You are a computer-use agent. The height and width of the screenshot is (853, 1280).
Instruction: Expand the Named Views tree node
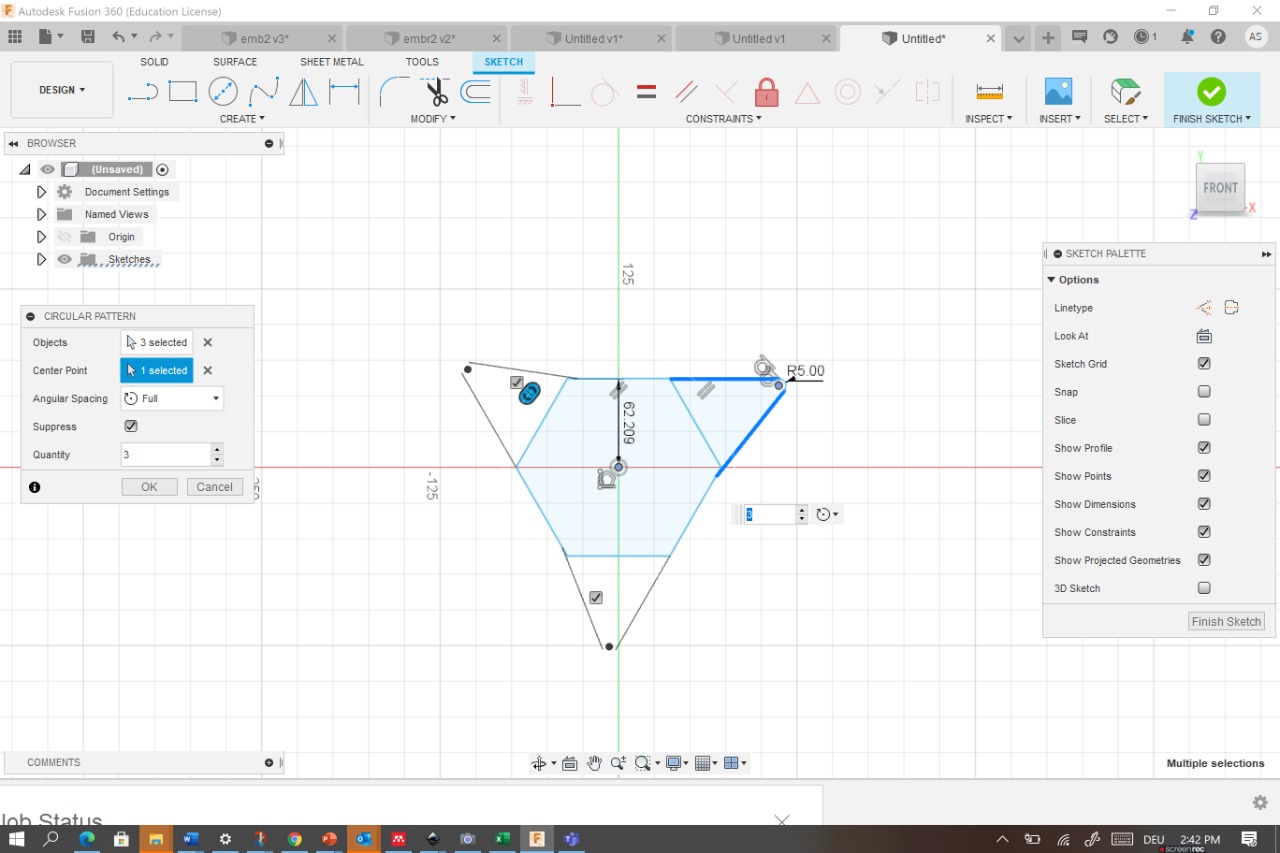[x=41, y=214]
